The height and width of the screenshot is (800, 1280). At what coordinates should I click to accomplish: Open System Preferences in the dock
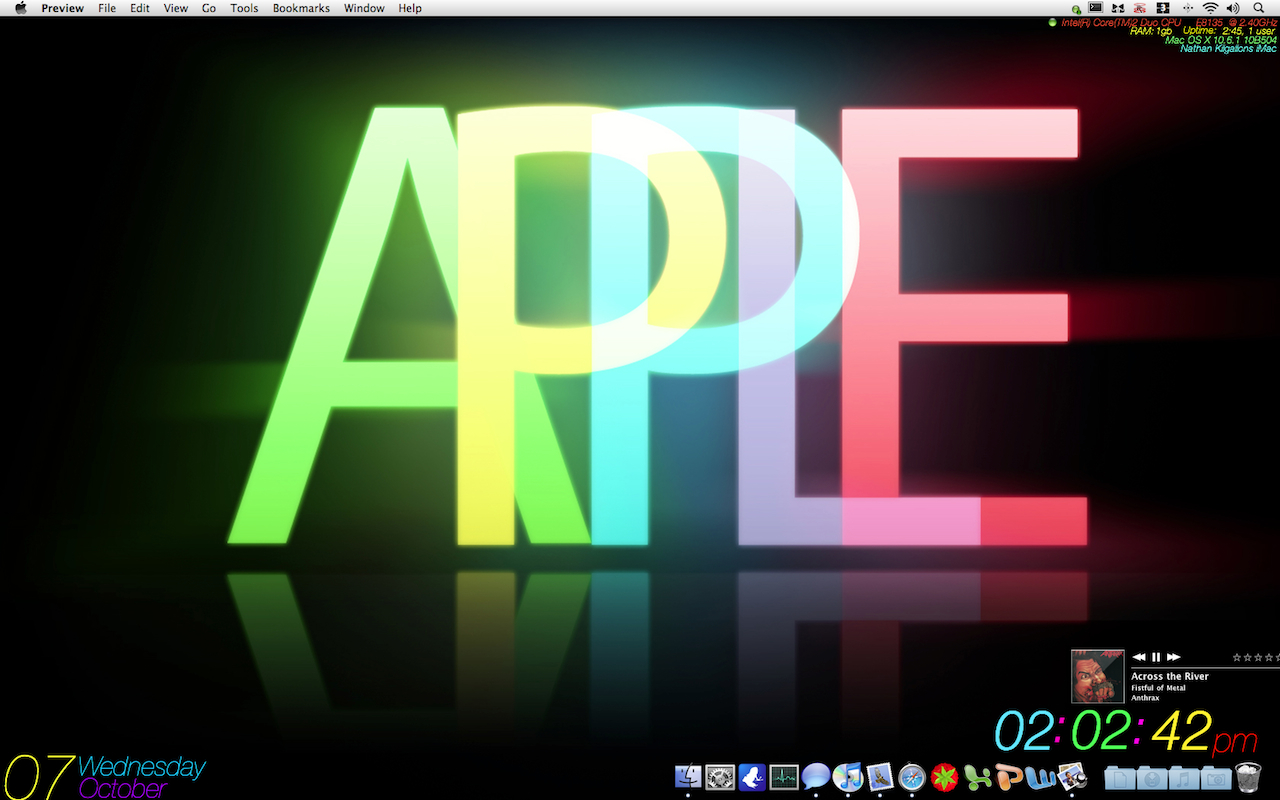720,776
